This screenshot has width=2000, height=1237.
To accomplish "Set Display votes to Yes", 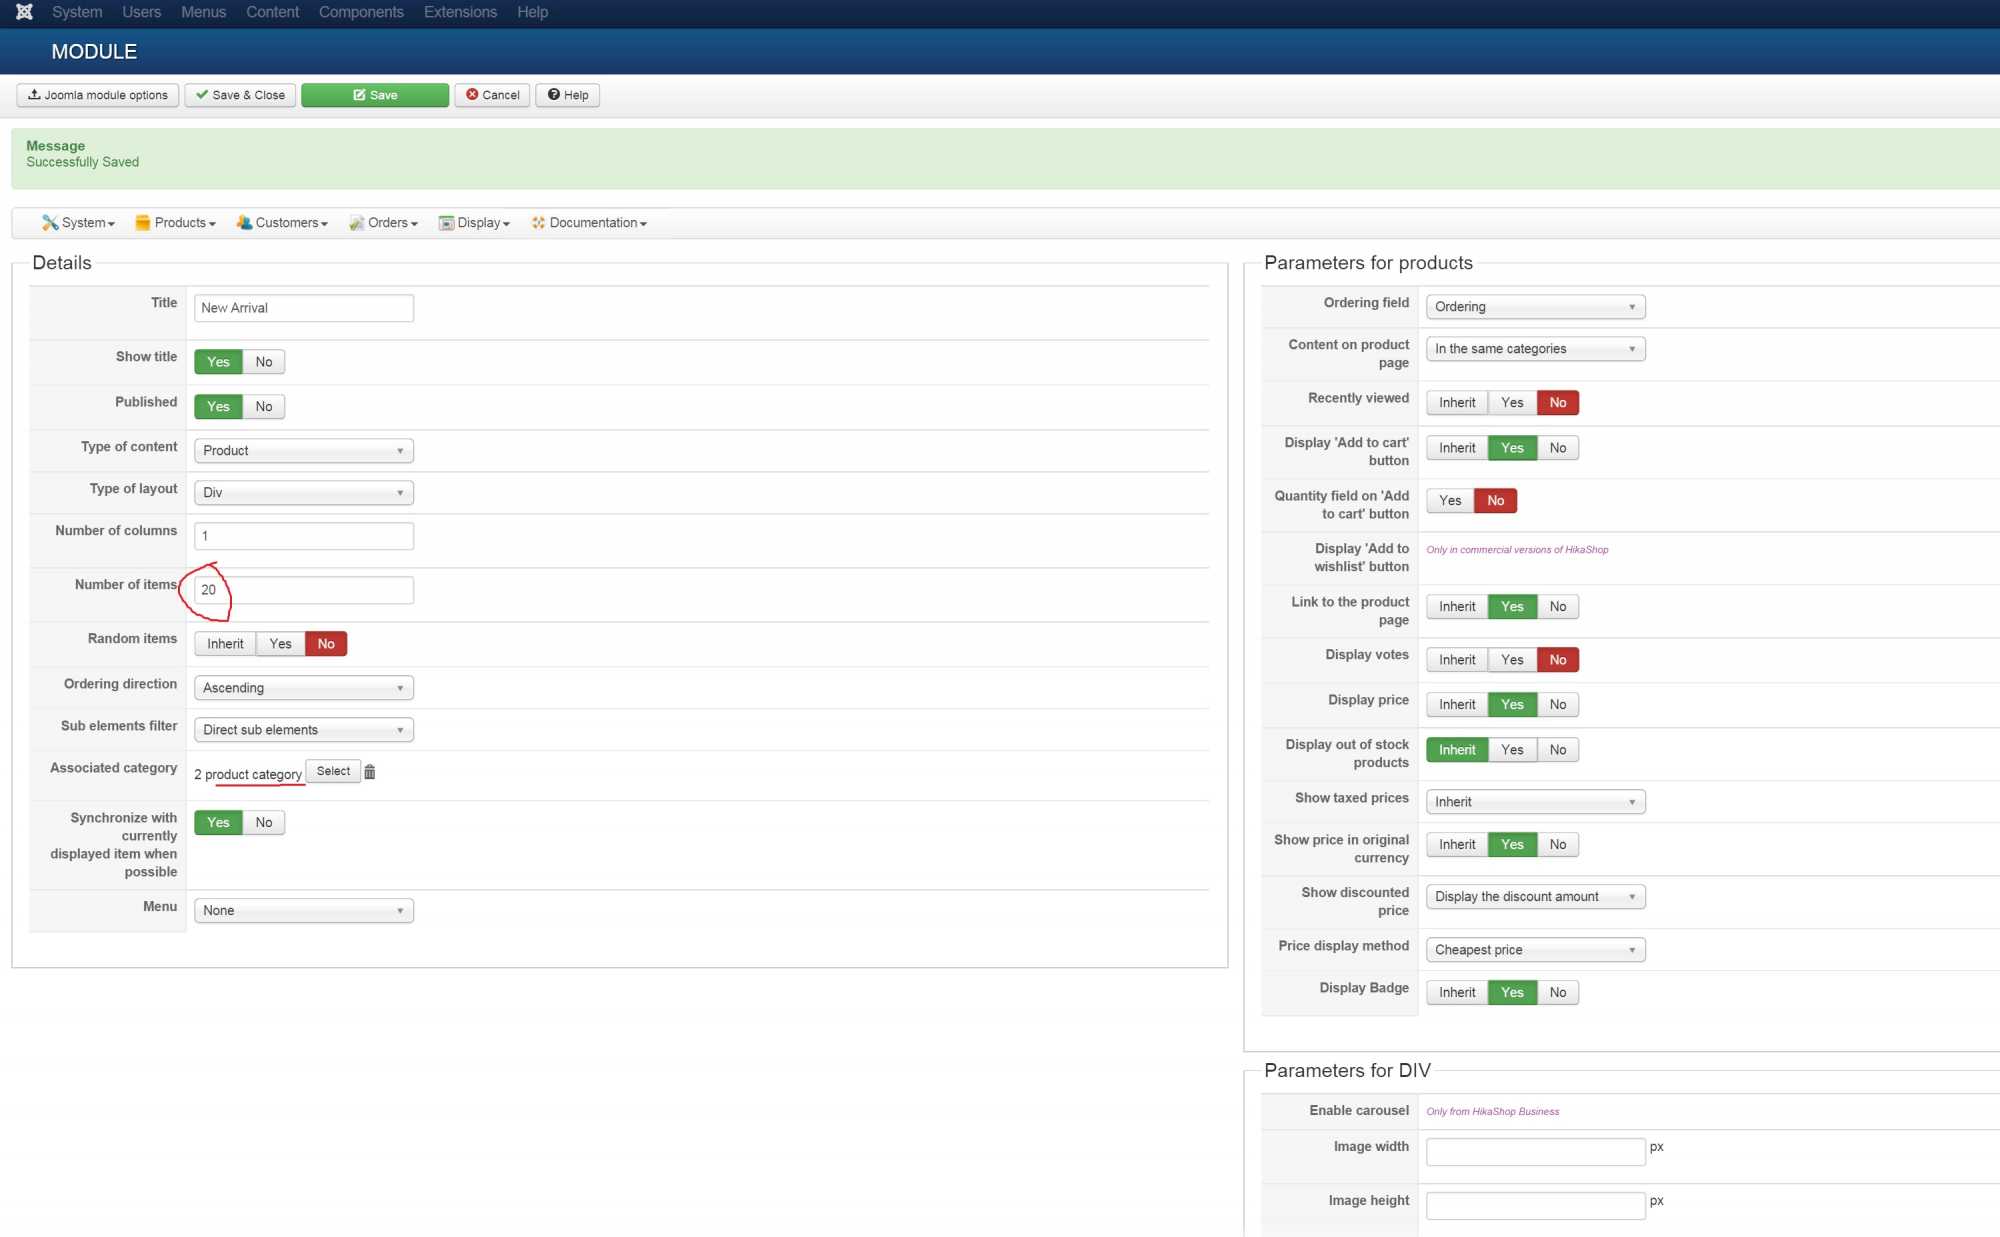I will tap(1512, 660).
